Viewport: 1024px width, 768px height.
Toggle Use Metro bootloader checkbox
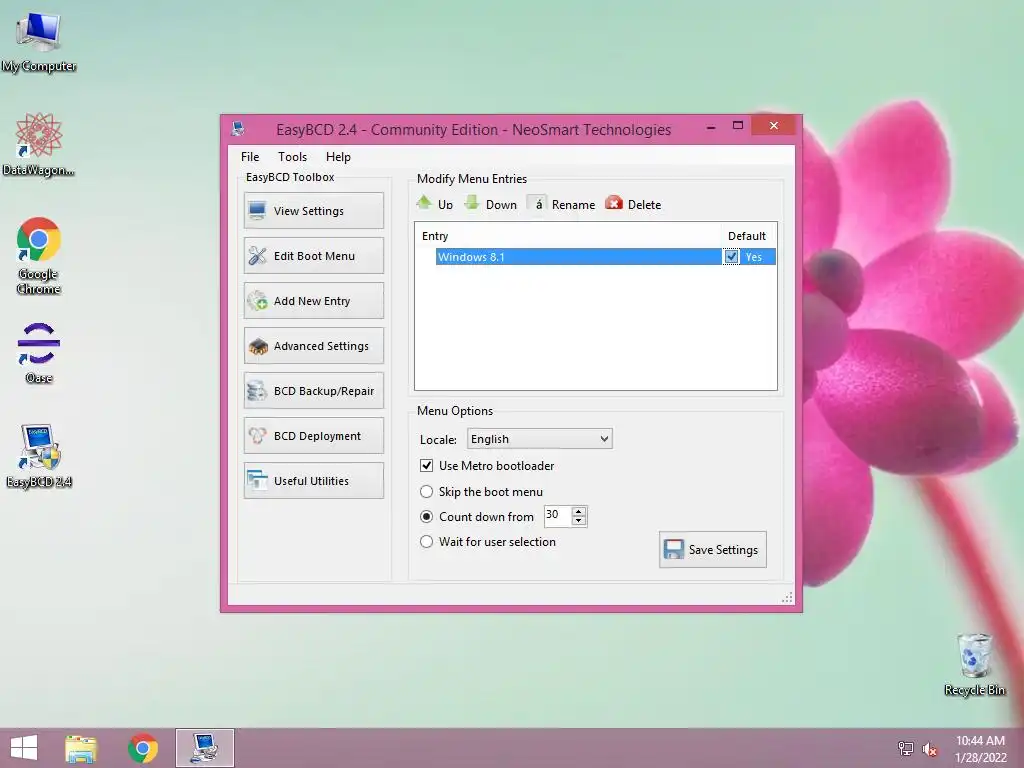tap(426, 466)
